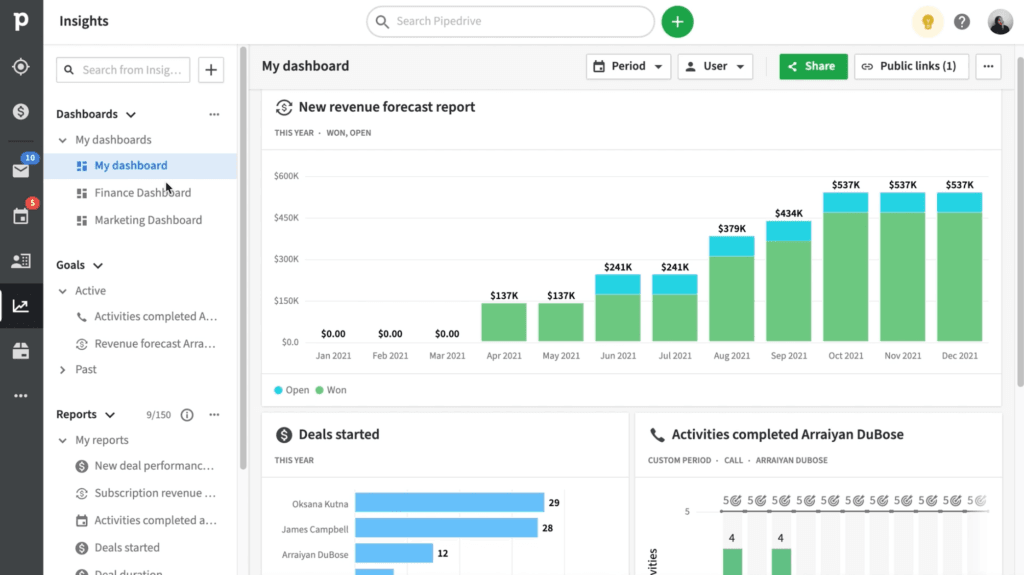Click Oksana Kutna's deals bar
Viewport: 1024px width, 575px height.
pyautogui.click(x=449, y=502)
